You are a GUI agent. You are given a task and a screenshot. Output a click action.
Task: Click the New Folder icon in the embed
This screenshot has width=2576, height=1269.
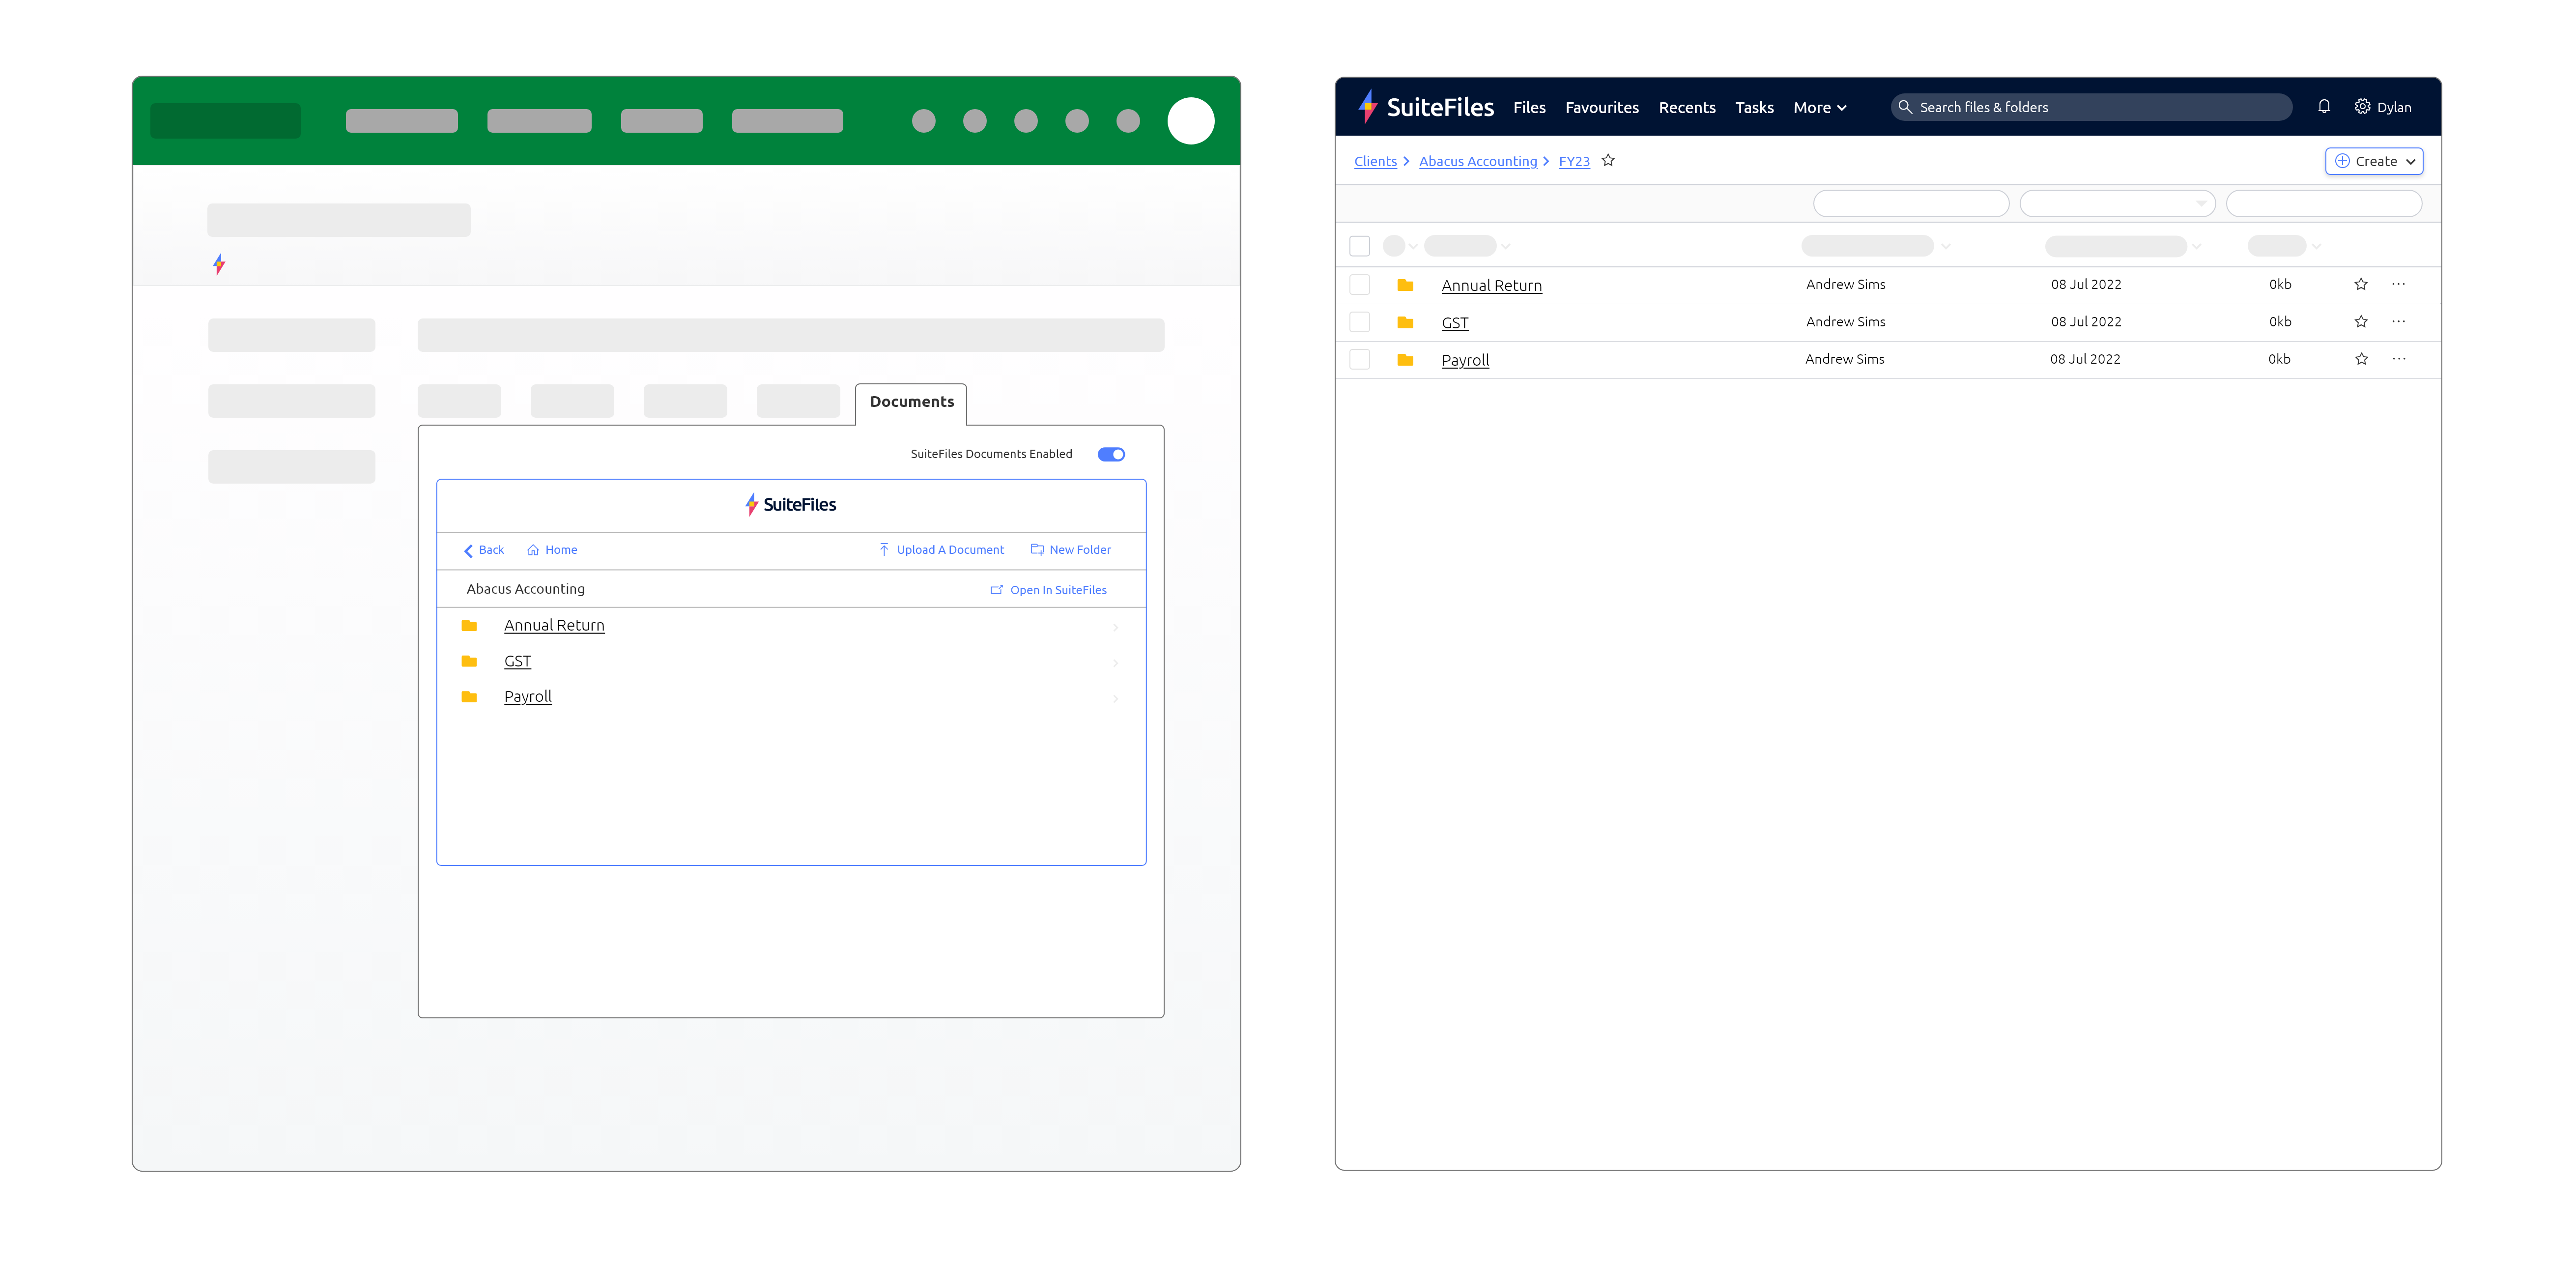click(1038, 550)
